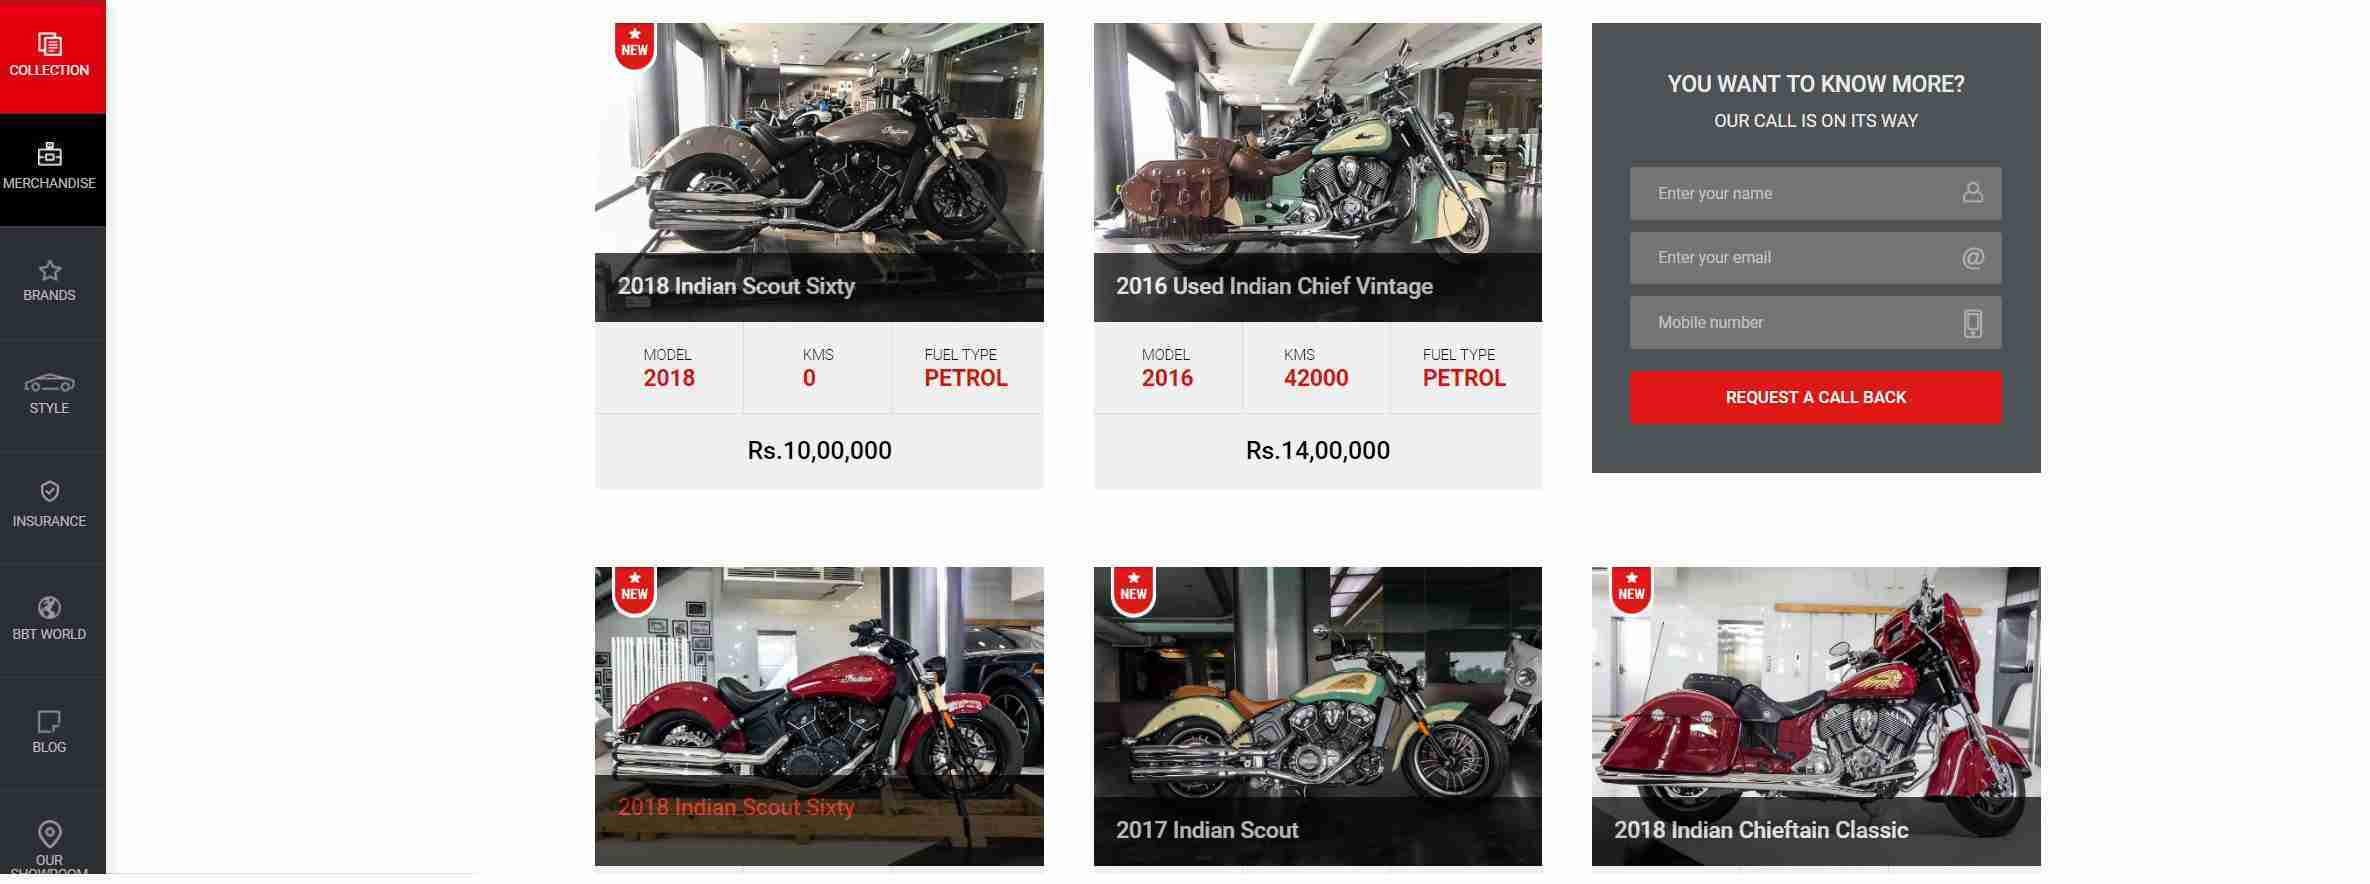Select the Brands star icon
This screenshot has height=884, width=2370.
50,270
